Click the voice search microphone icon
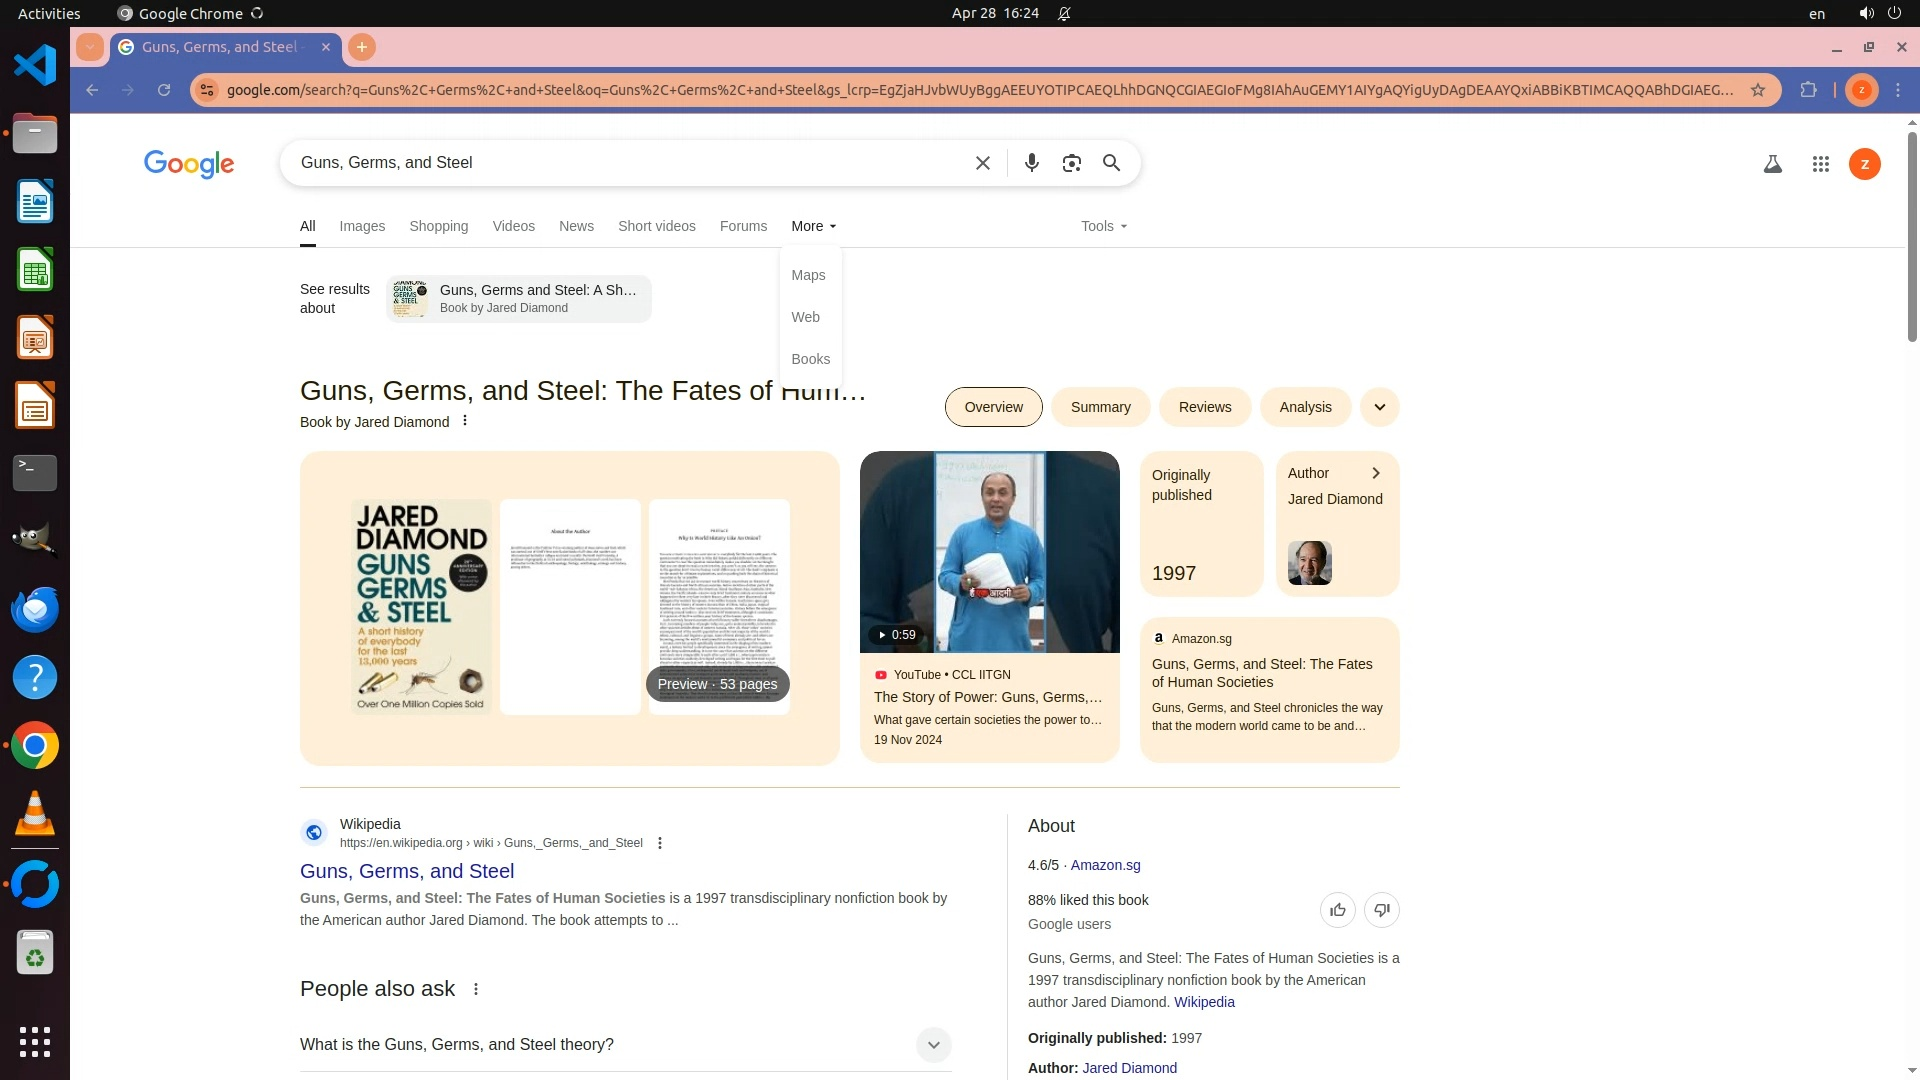1920x1080 pixels. click(x=1031, y=163)
